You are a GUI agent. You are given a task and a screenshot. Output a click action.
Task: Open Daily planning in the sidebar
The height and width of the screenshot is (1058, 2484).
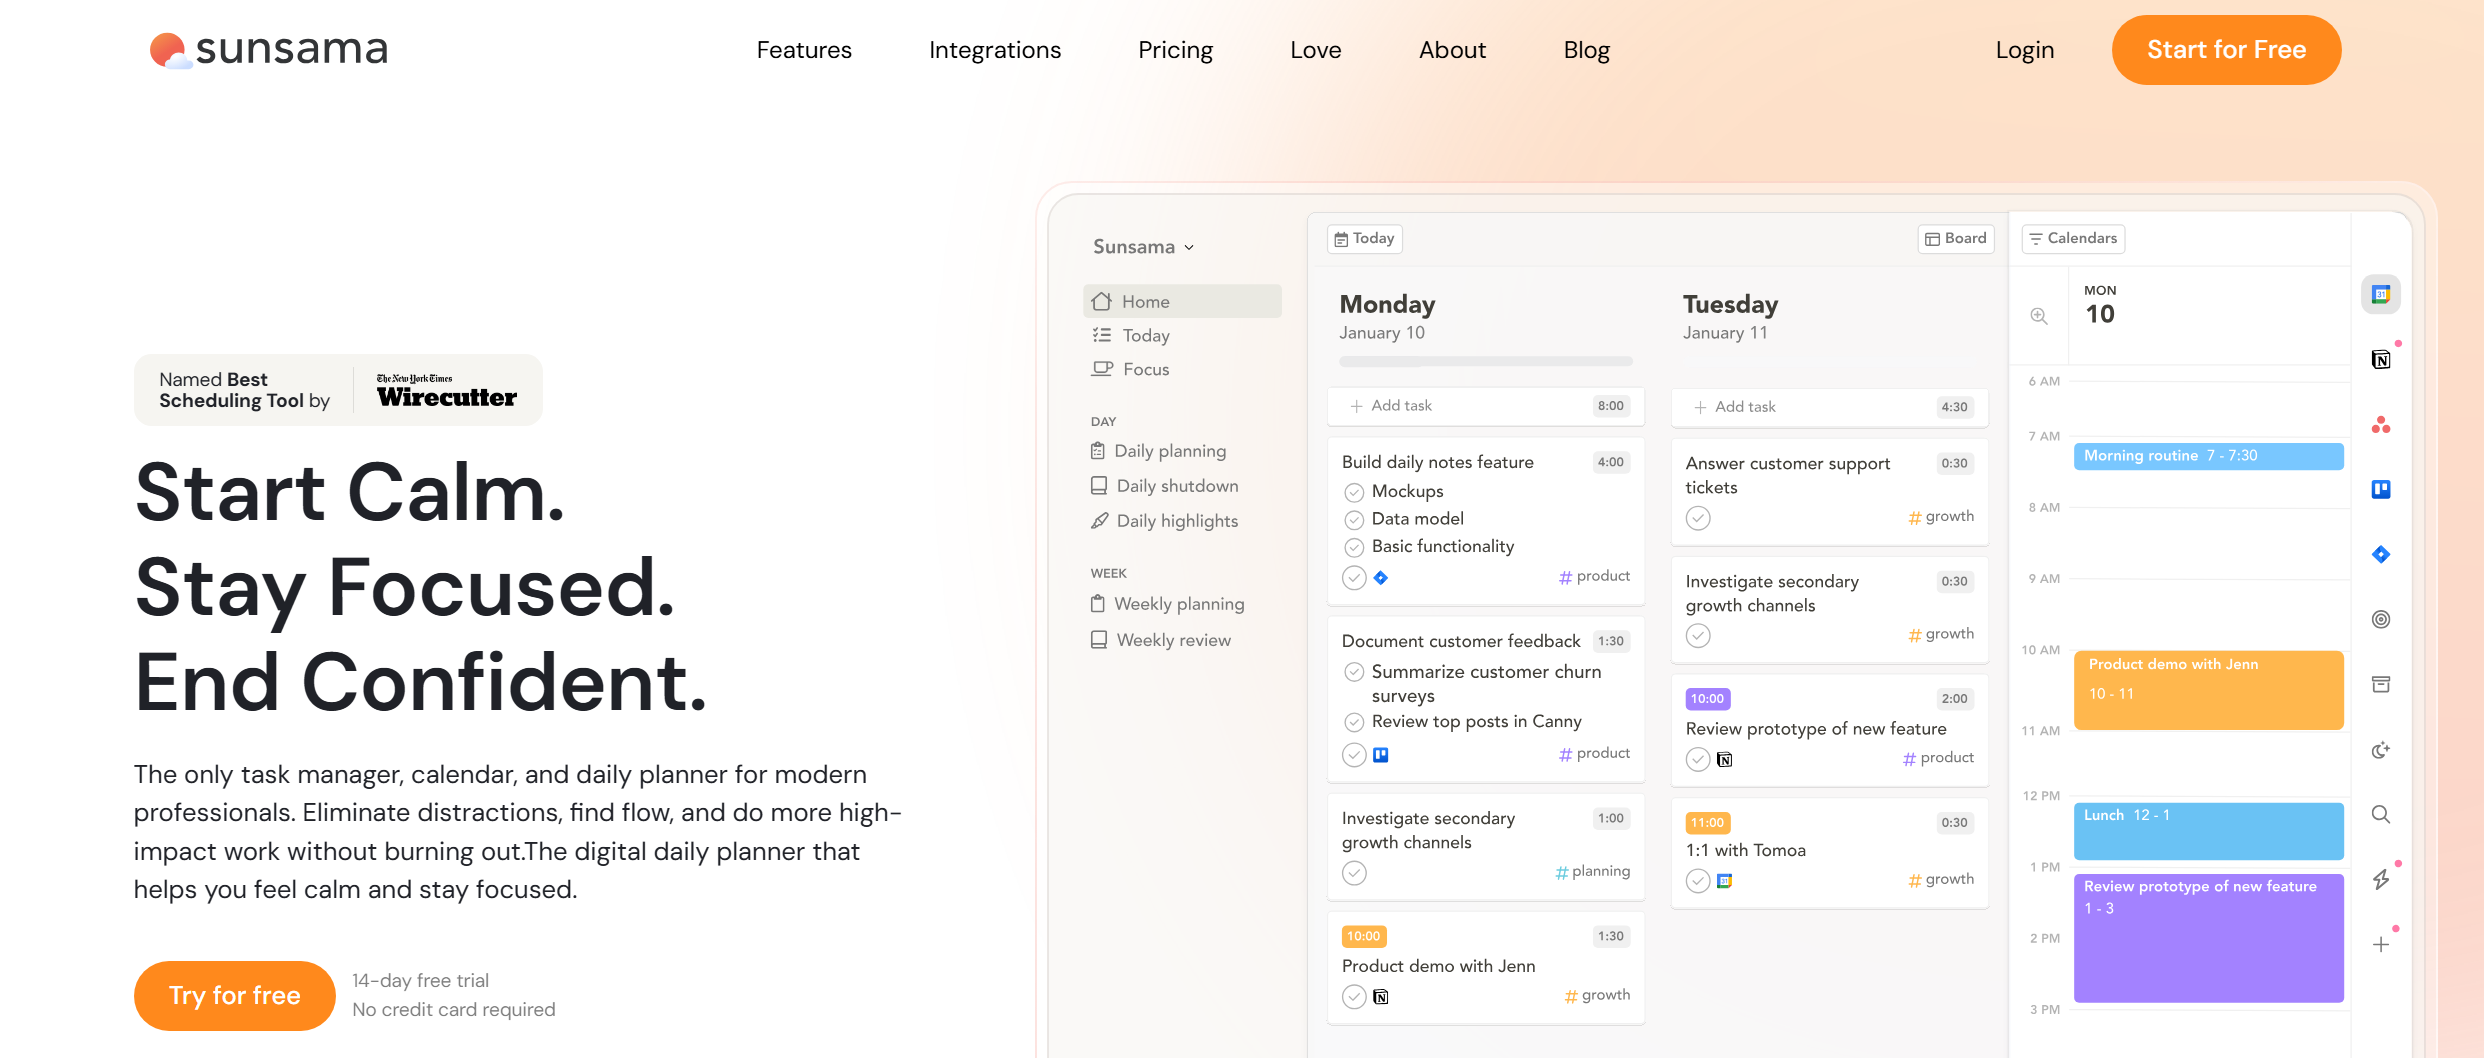1170,450
